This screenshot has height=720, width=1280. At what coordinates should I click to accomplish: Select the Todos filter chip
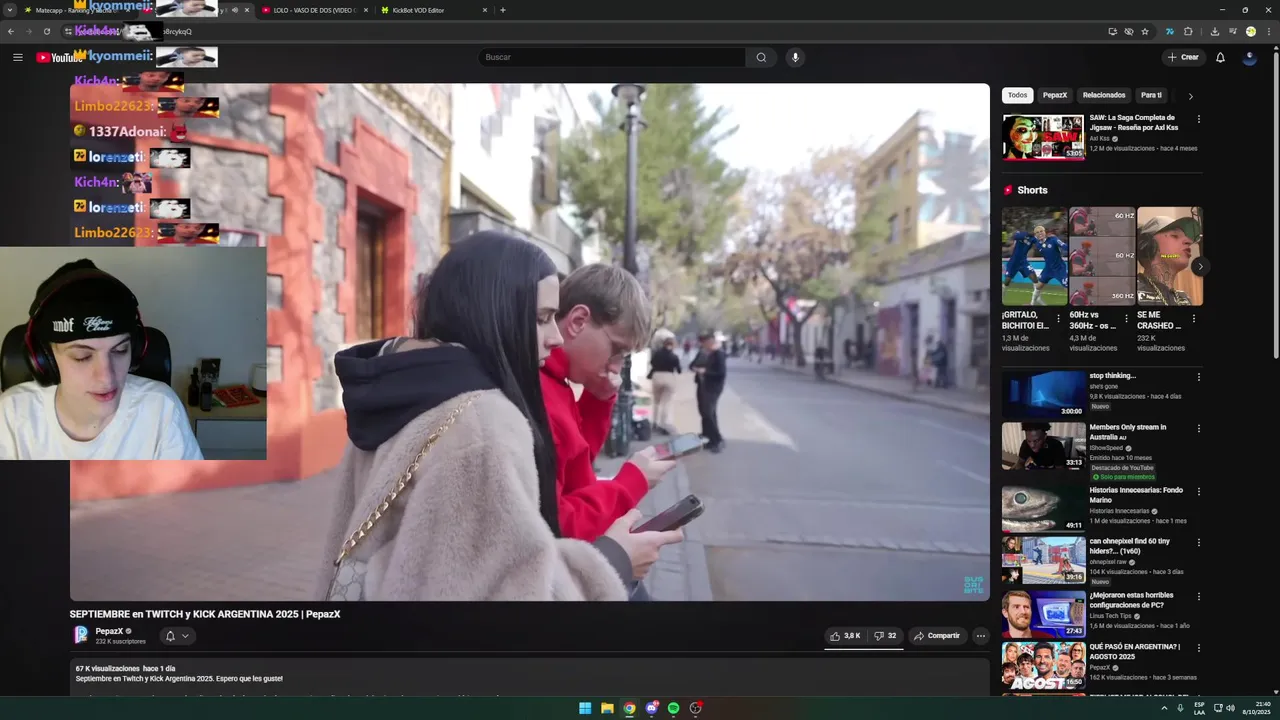(1017, 95)
